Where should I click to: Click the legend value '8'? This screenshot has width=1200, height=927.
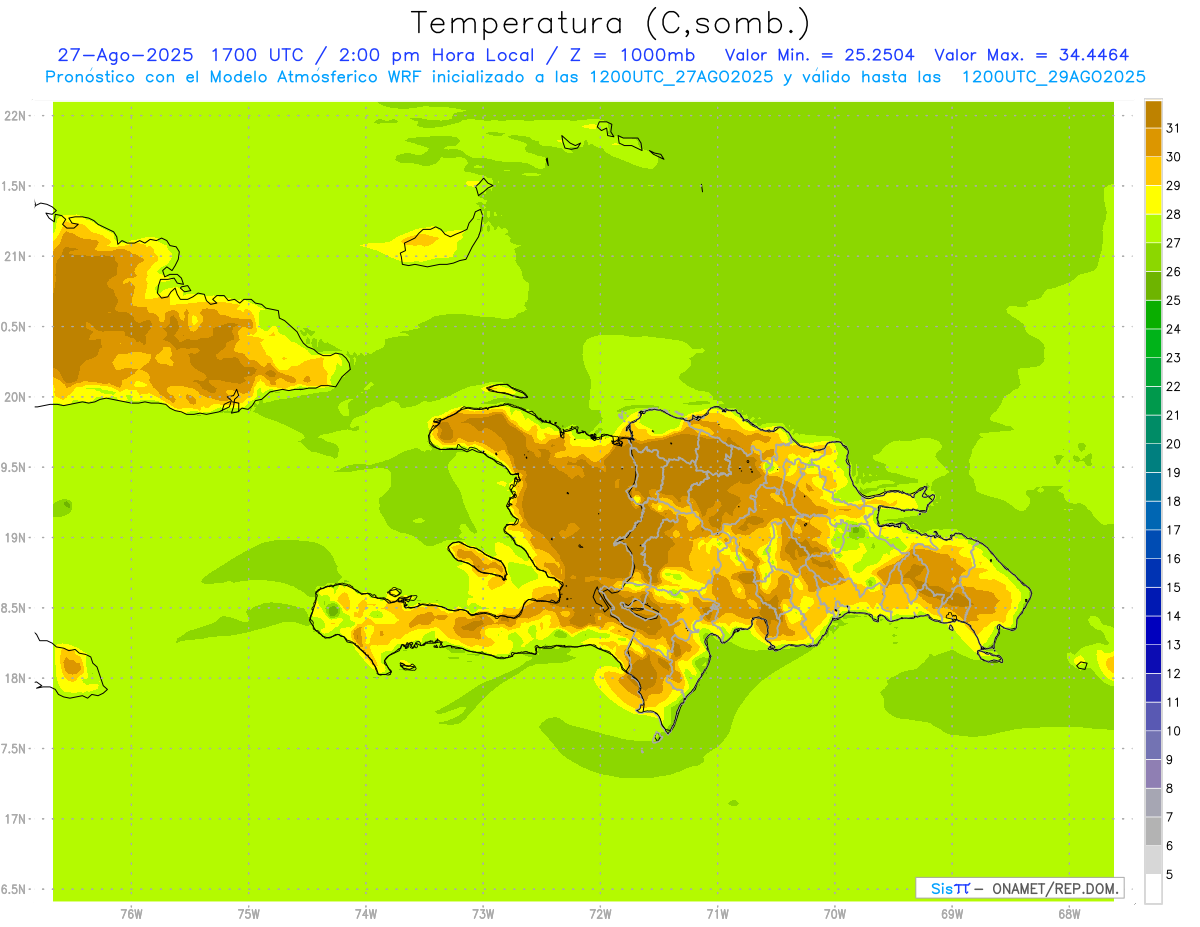[x=1170, y=789]
